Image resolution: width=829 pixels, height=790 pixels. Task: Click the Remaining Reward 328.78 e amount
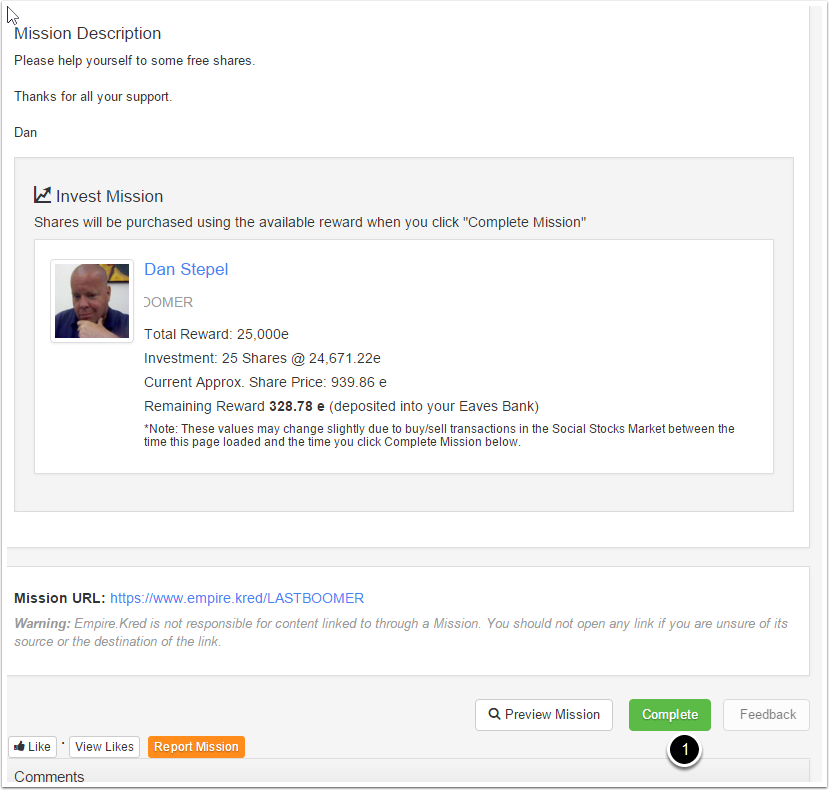[297, 406]
